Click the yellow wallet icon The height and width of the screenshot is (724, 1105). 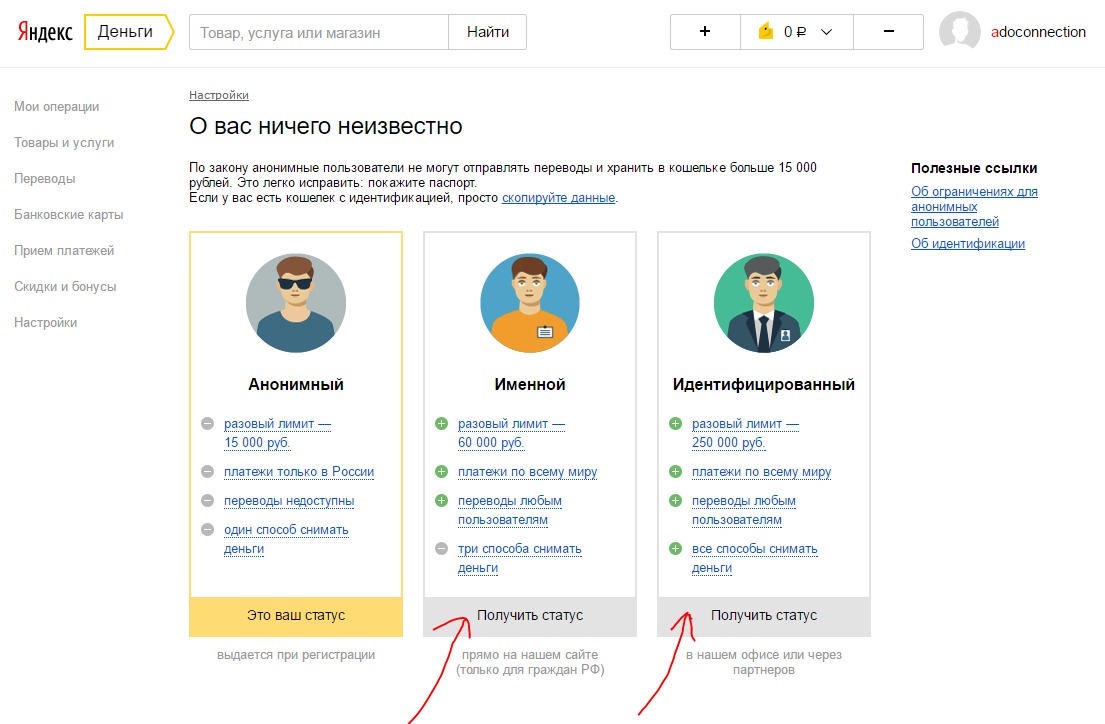pyautogui.click(x=766, y=32)
